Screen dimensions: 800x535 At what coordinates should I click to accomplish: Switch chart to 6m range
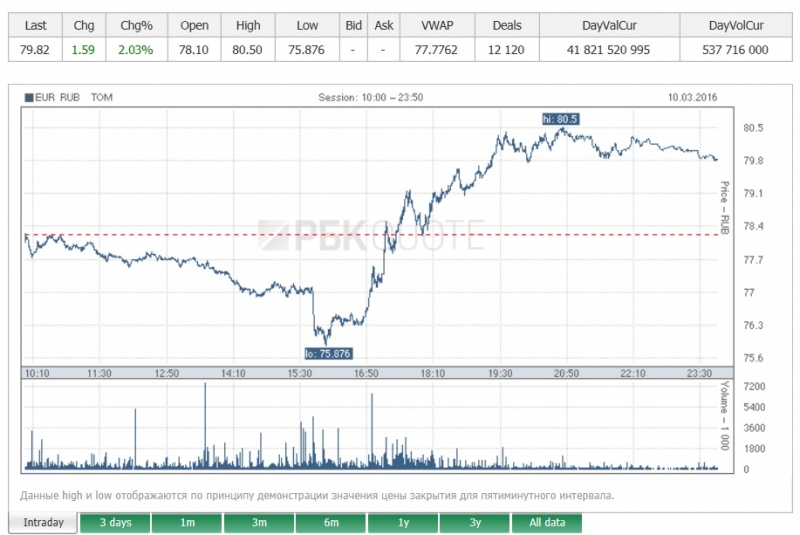click(x=331, y=523)
